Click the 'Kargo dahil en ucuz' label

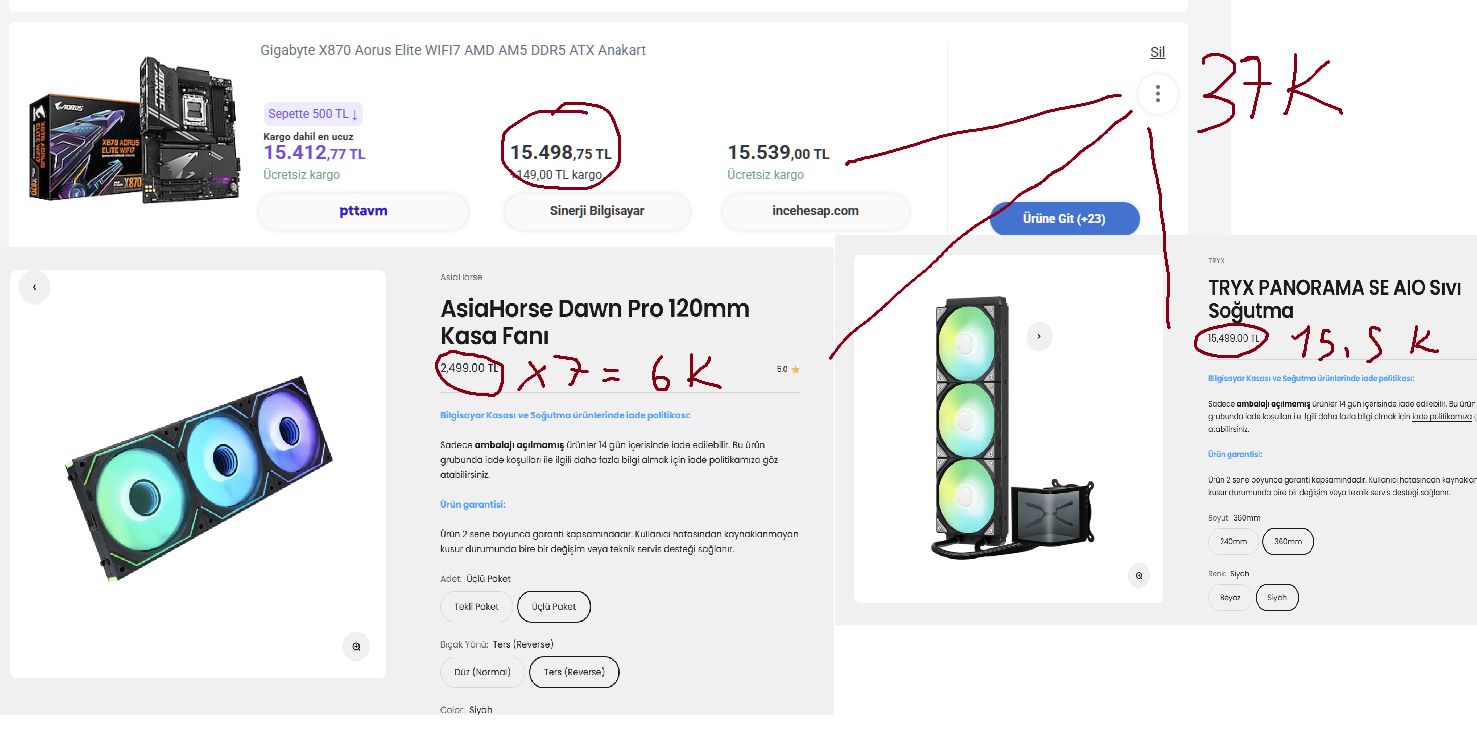click(308, 137)
